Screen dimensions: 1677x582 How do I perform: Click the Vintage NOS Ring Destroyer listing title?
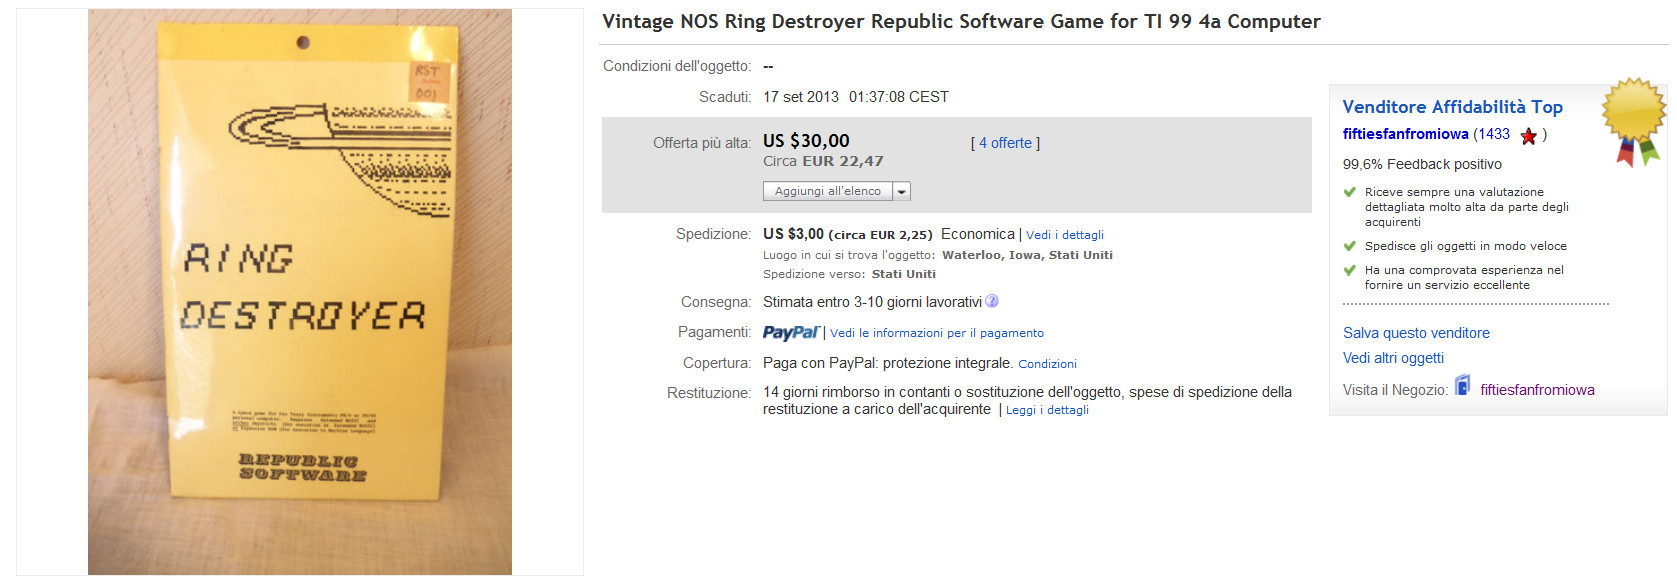961,22
